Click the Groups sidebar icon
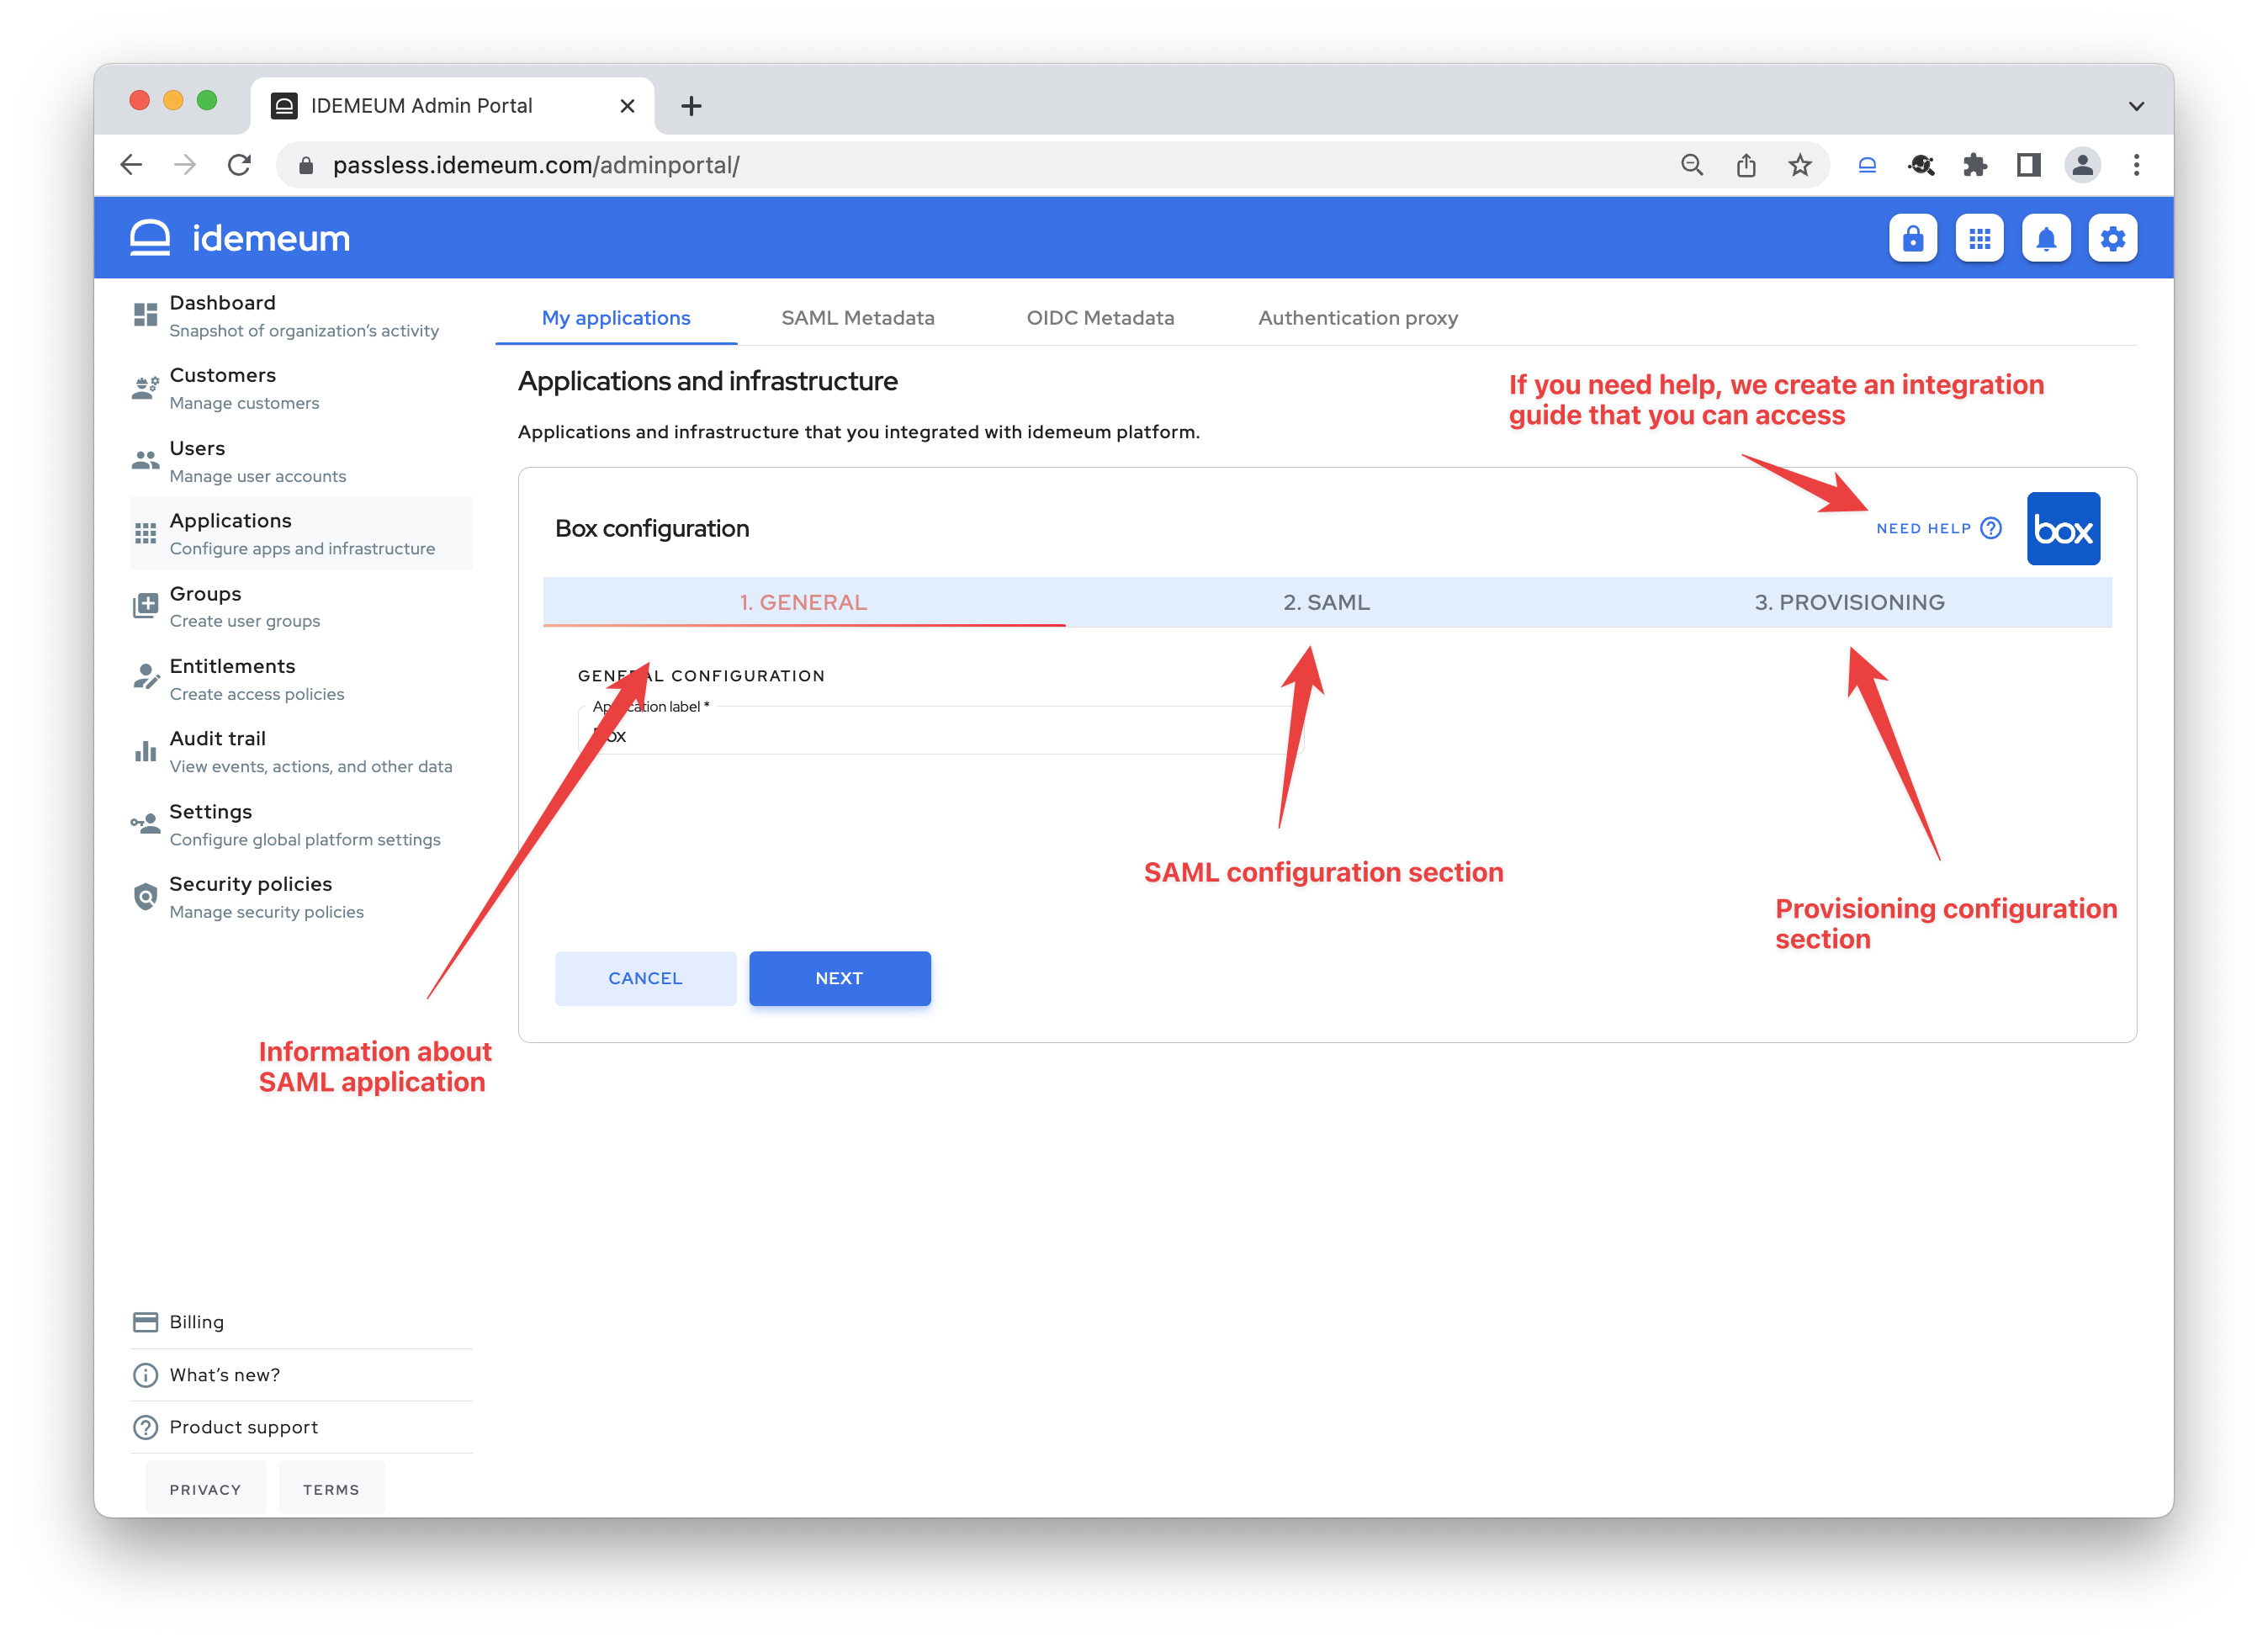The width and height of the screenshot is (2268, 1642). [146, 606]
